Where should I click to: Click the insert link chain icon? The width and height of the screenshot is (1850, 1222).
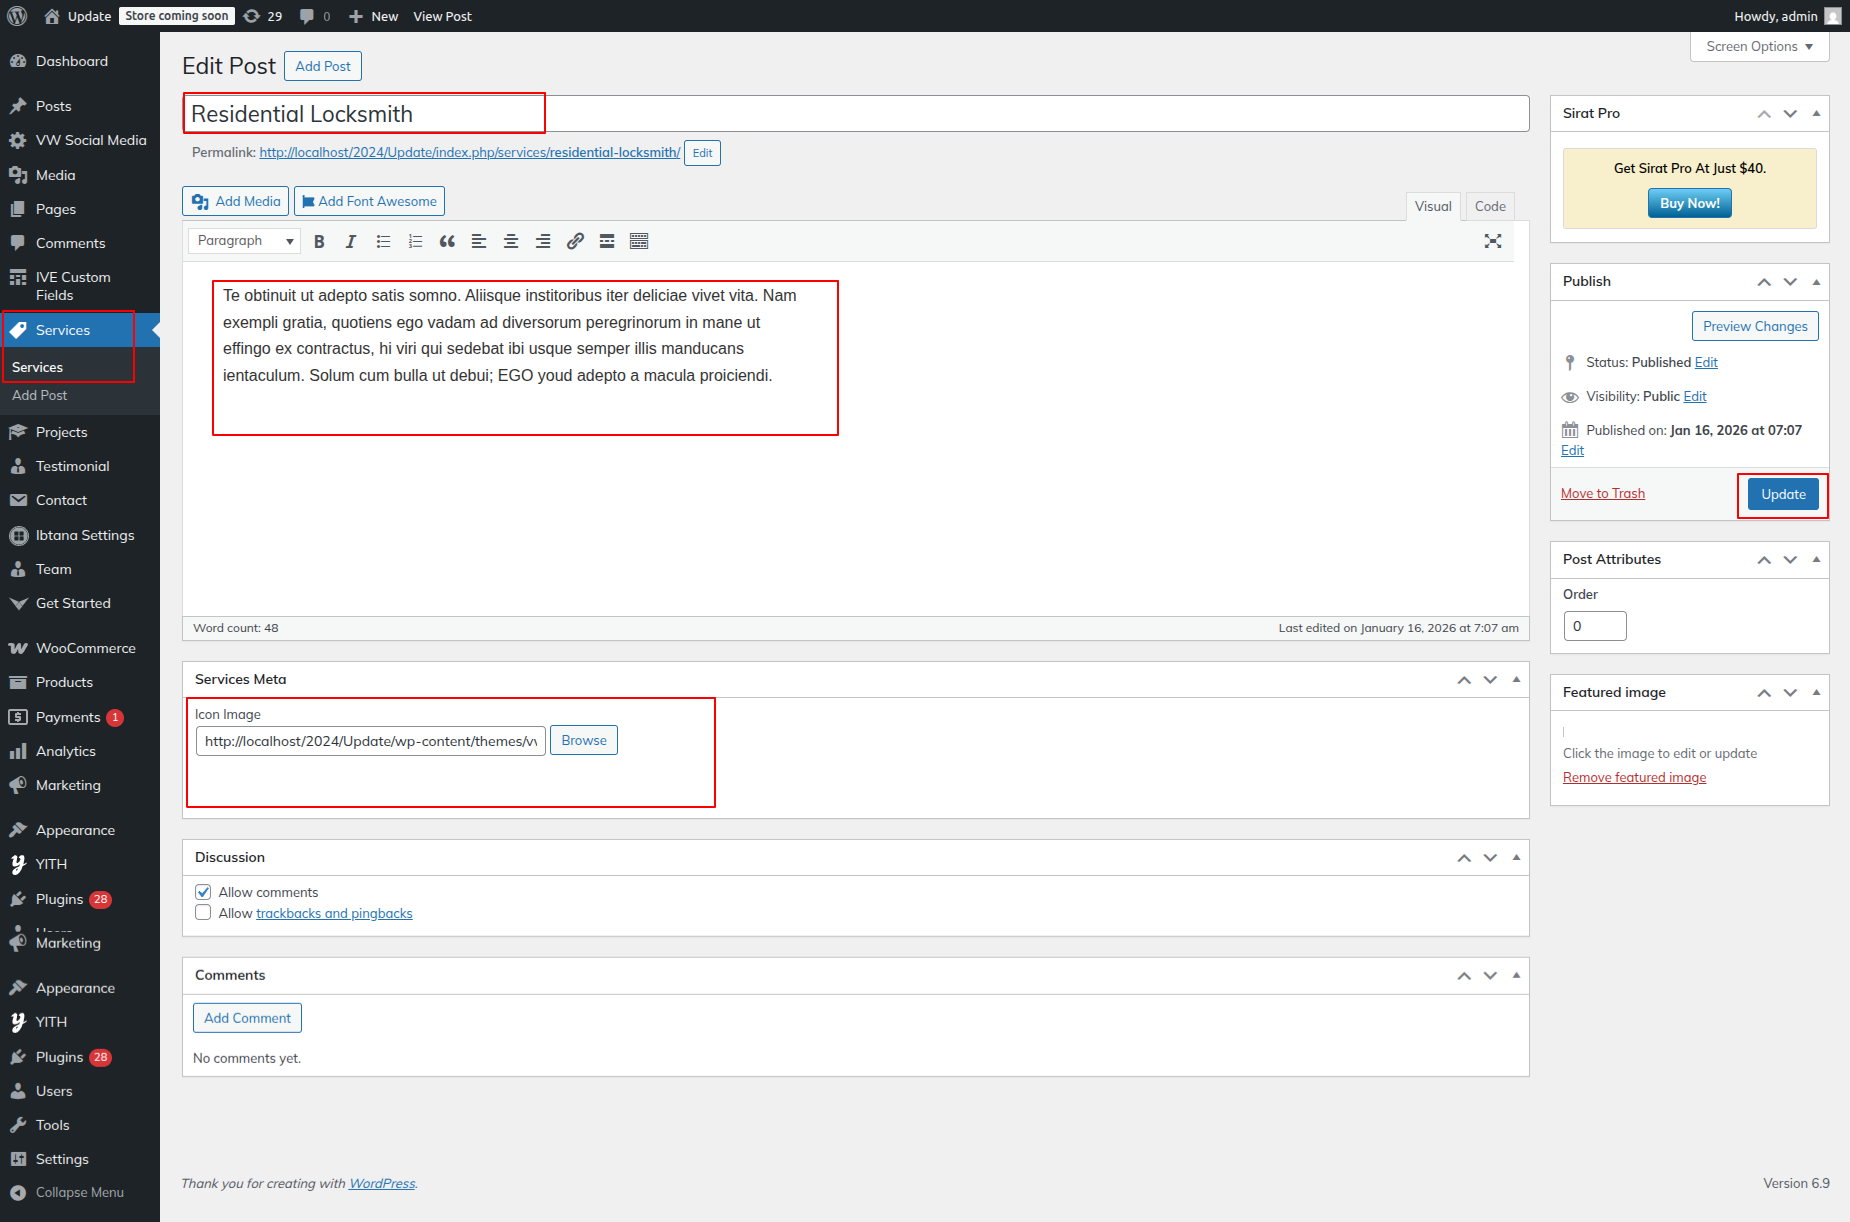[575, 241]
